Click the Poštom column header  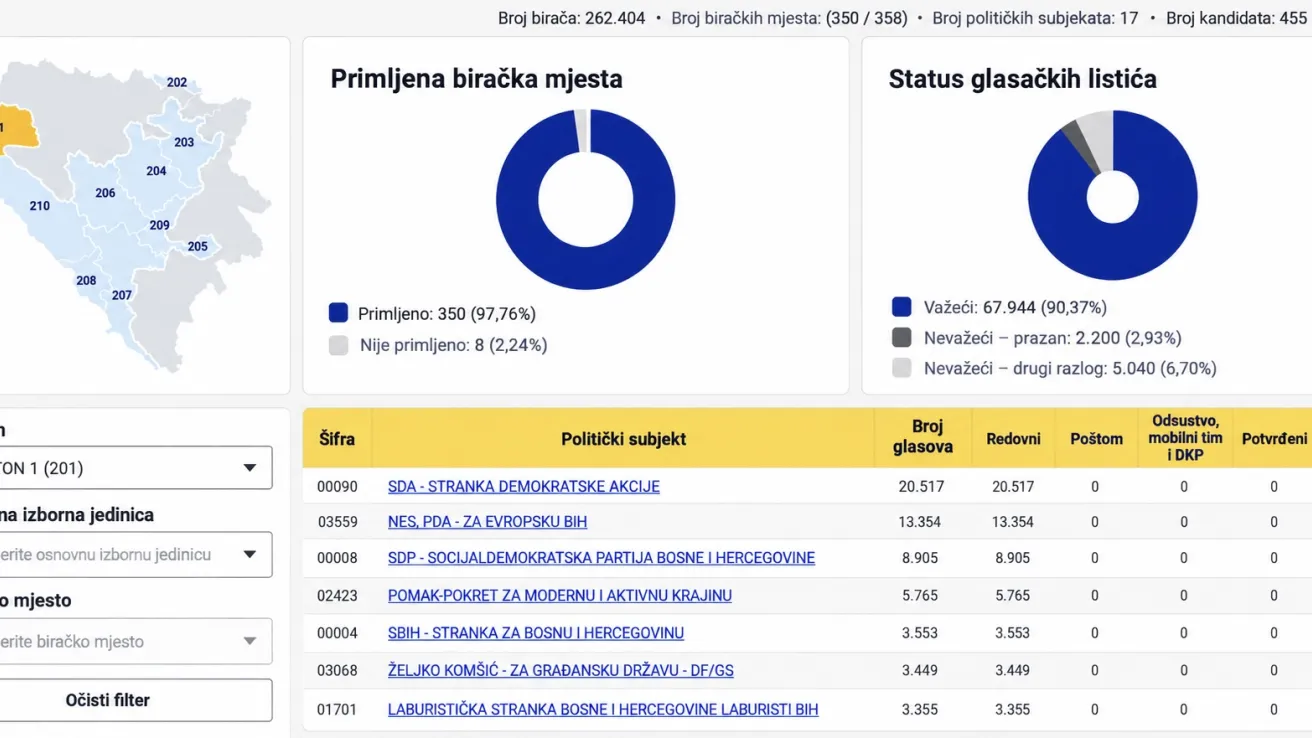(x=1096, y=438)
